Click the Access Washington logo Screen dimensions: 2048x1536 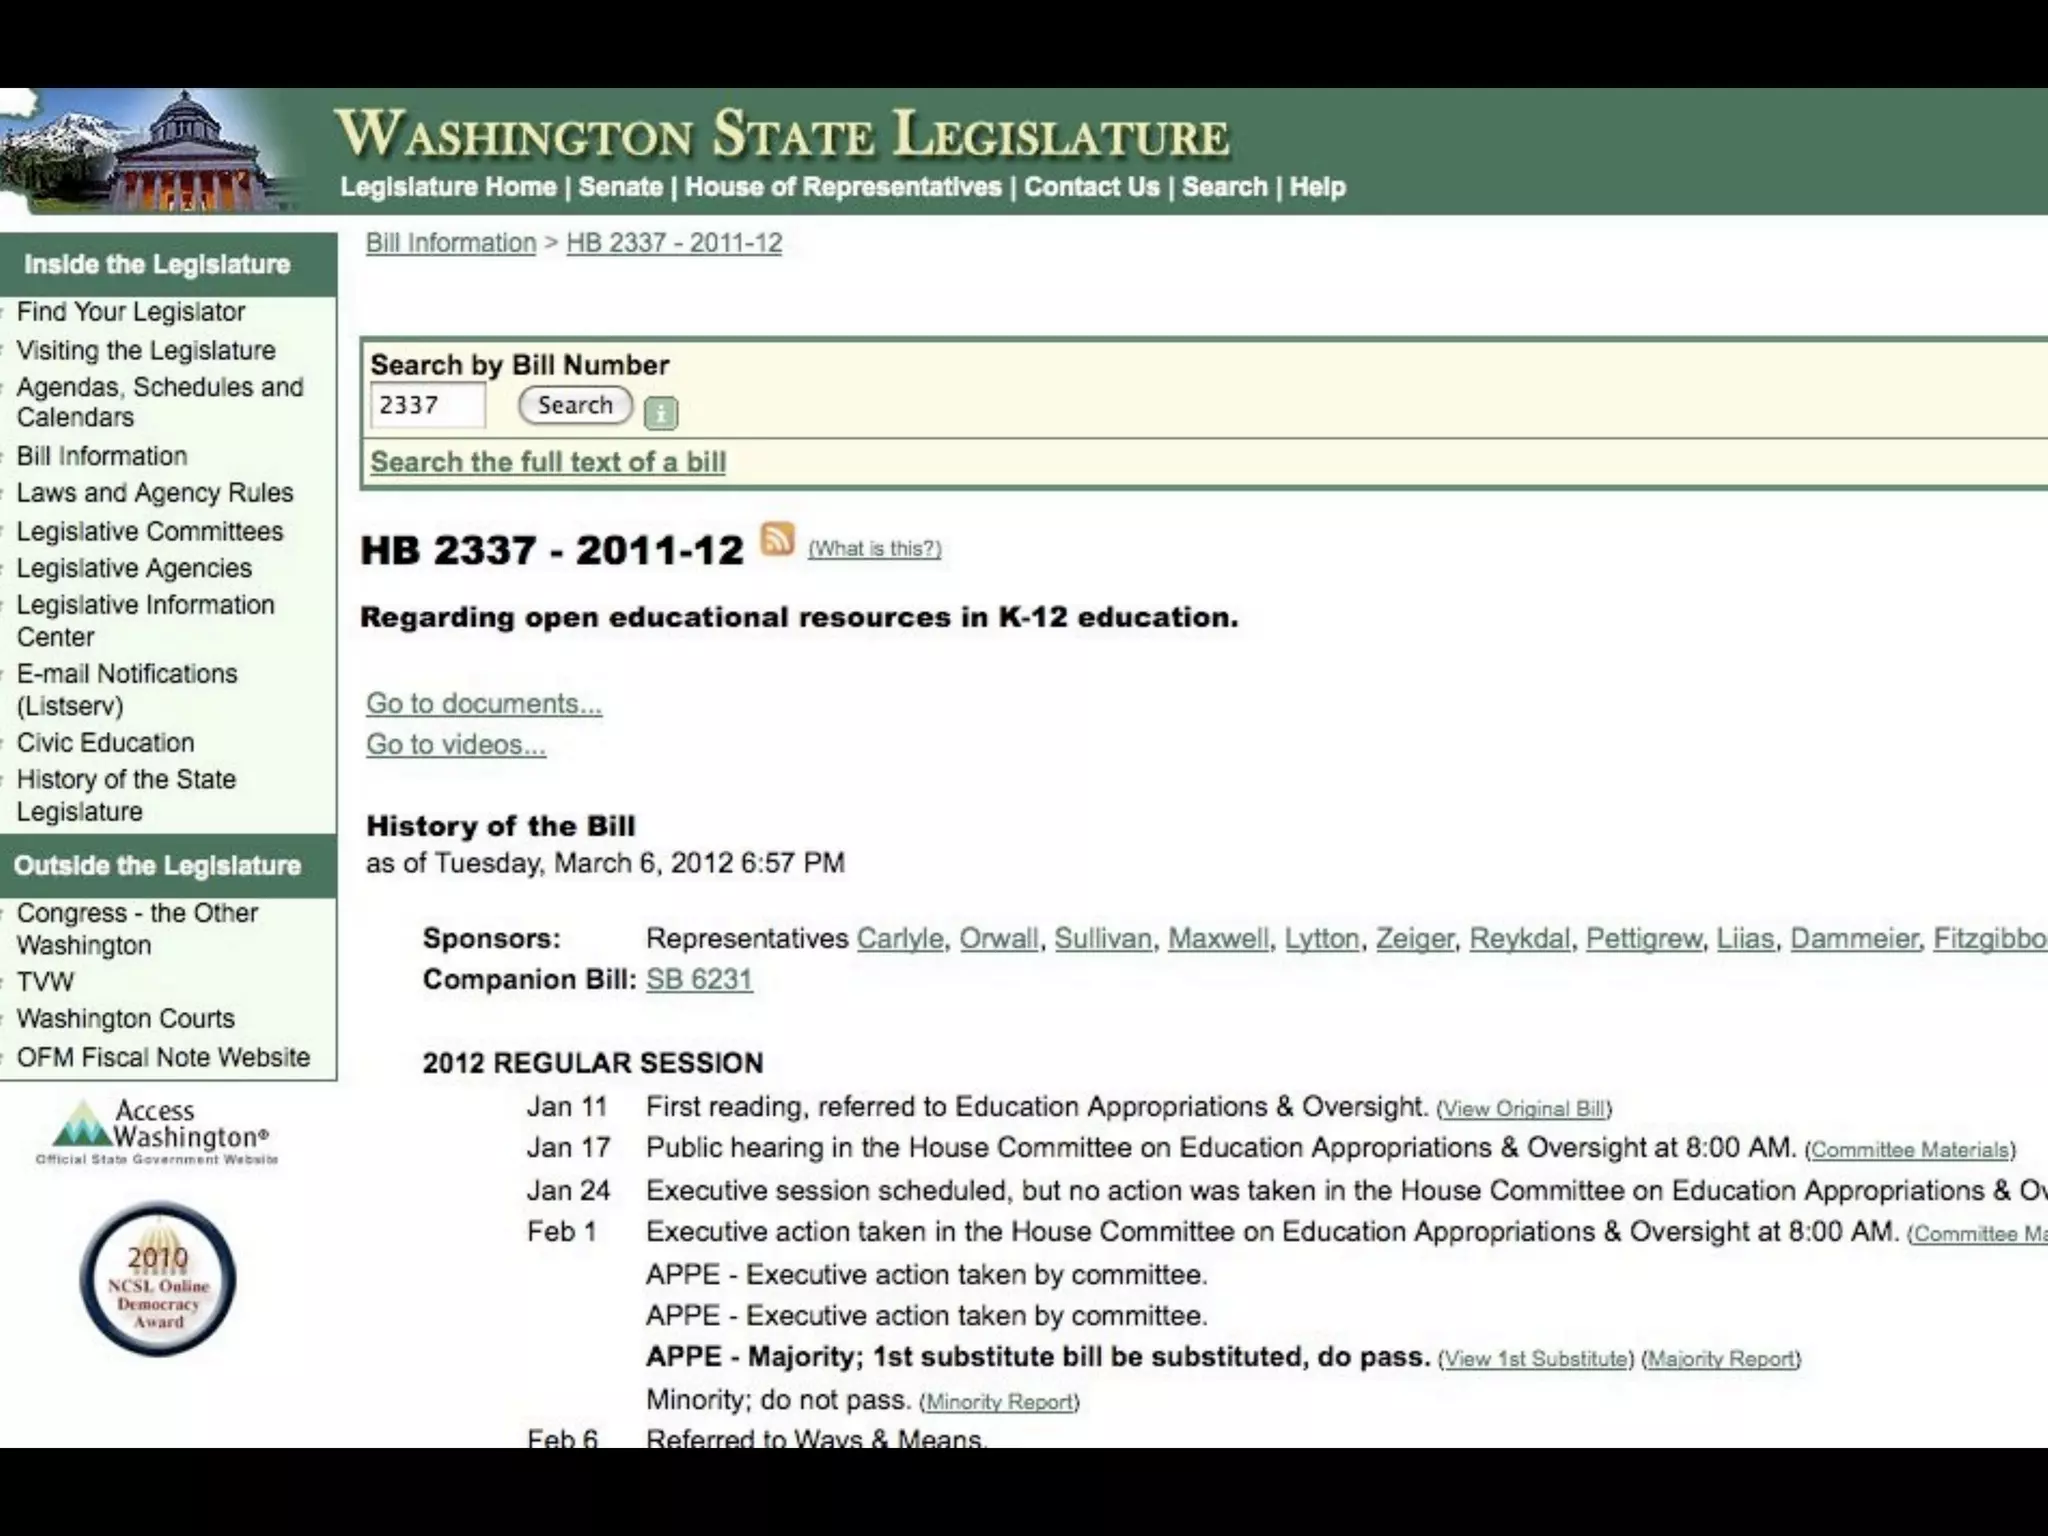(x=158, y=1132)
